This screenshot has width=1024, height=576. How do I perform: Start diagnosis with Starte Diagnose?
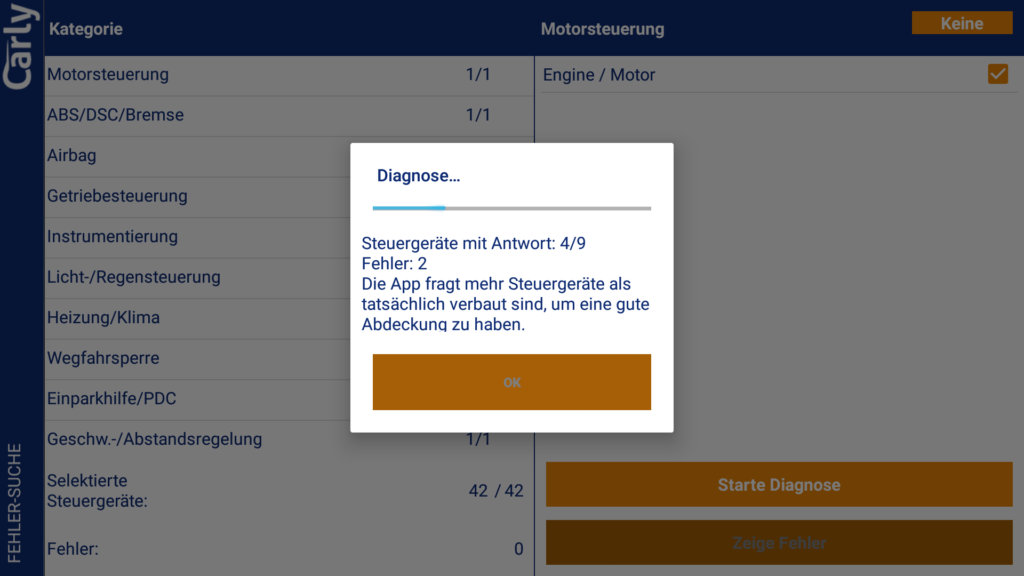[x=778, y=485]
